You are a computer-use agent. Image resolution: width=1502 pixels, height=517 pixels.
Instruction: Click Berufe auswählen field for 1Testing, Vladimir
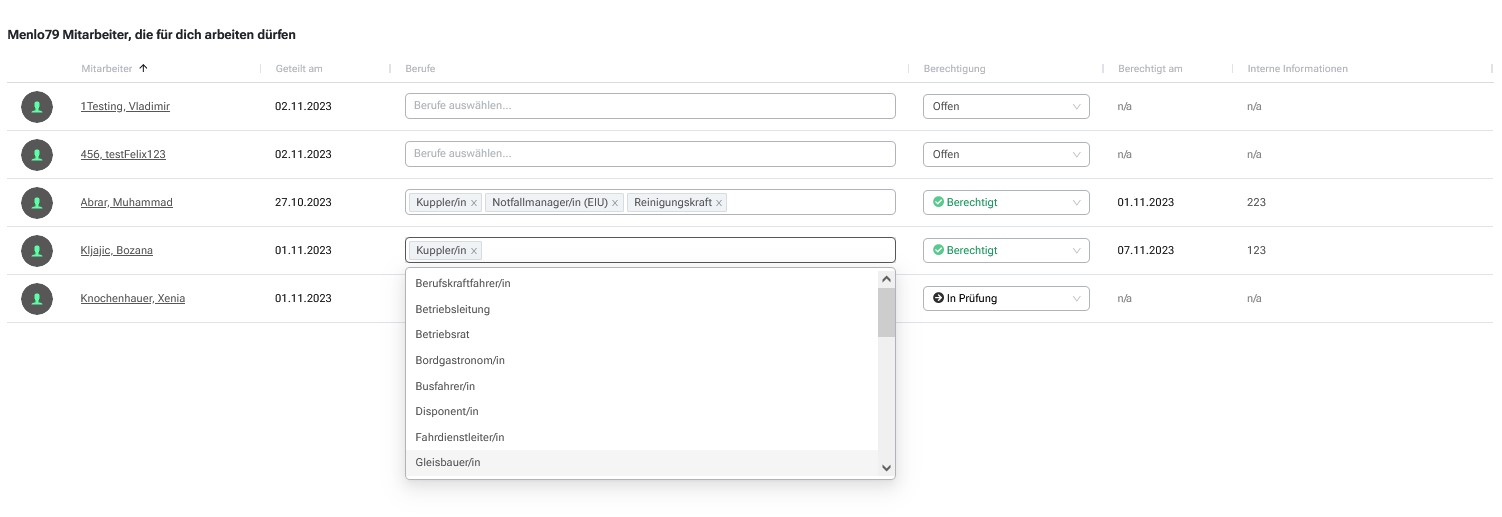tap(650, 106)
